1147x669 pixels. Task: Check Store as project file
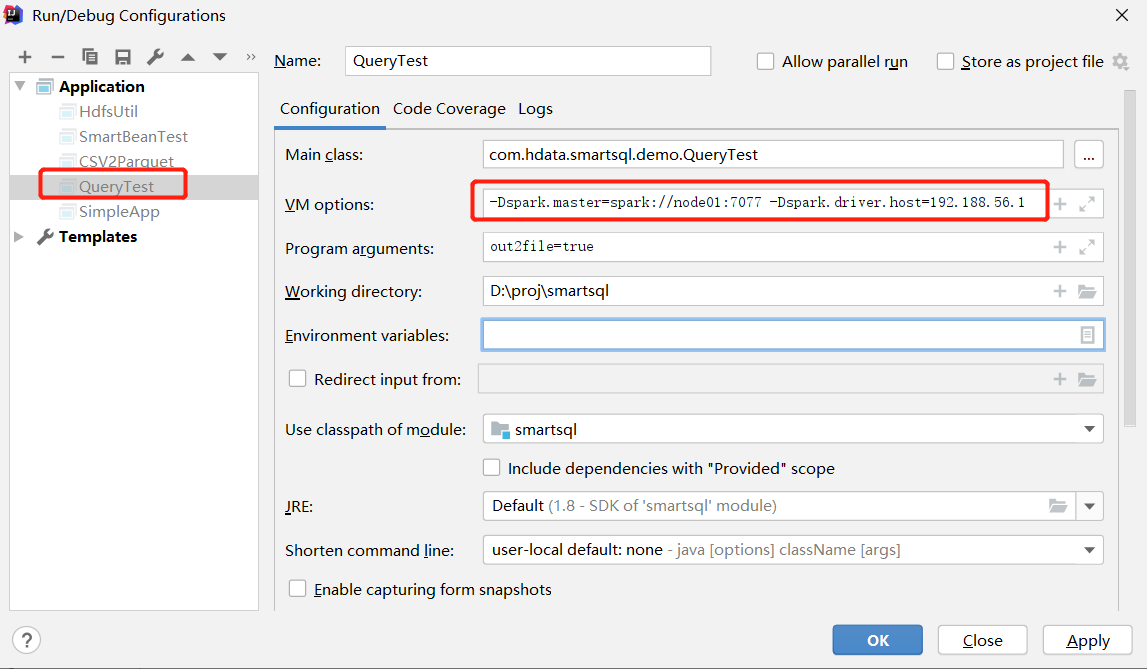tap(945, 62)
